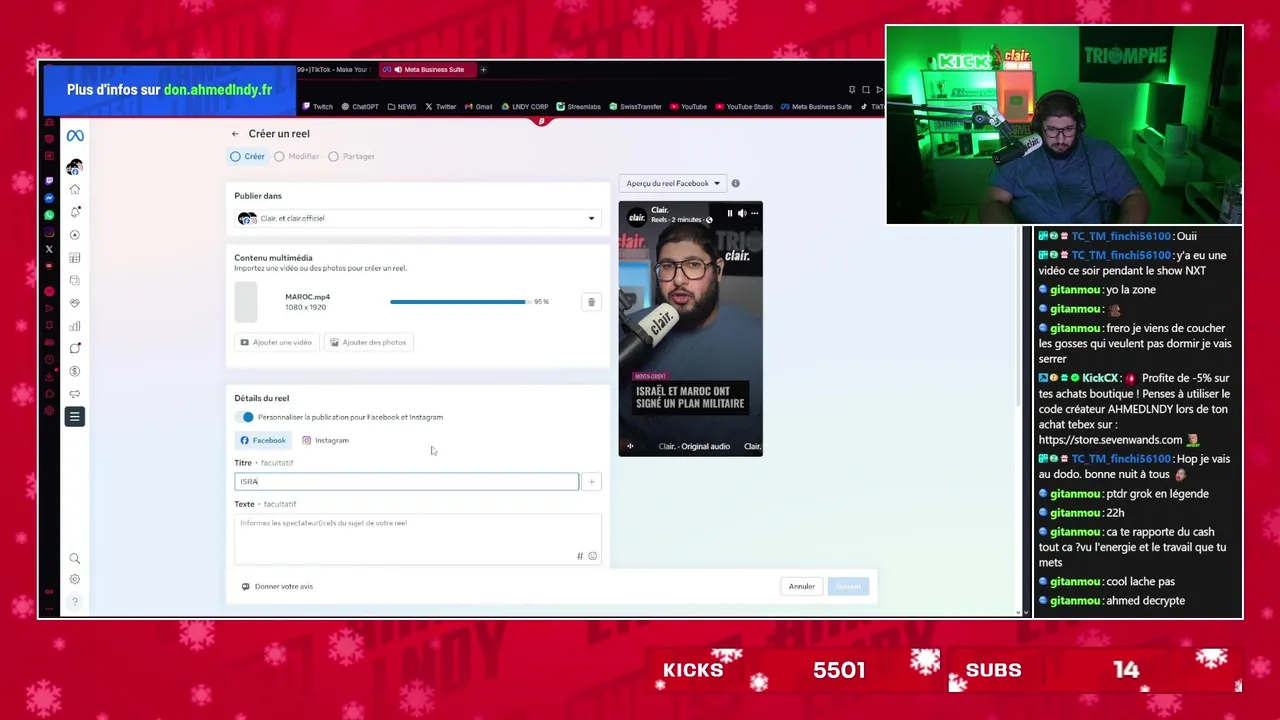The height and width of the screenshot is (720, 1280).
Task: Open the SwissTransfer bookmark
Action: point(635,107)
